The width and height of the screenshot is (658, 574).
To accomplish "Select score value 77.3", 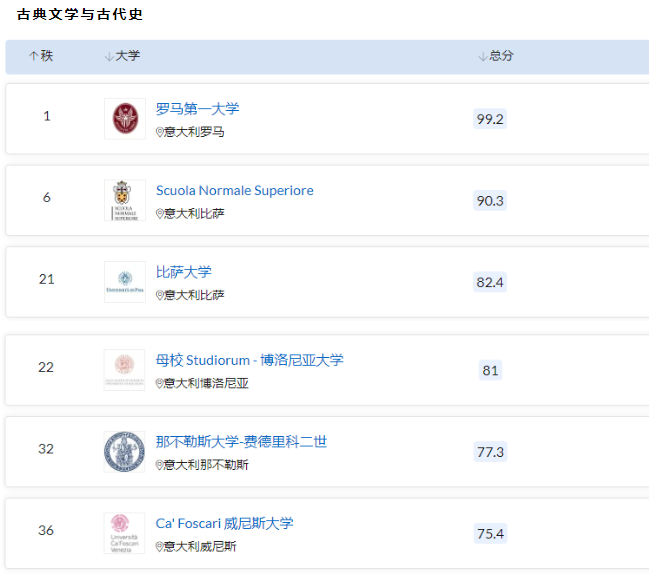I will coord(490,452).
